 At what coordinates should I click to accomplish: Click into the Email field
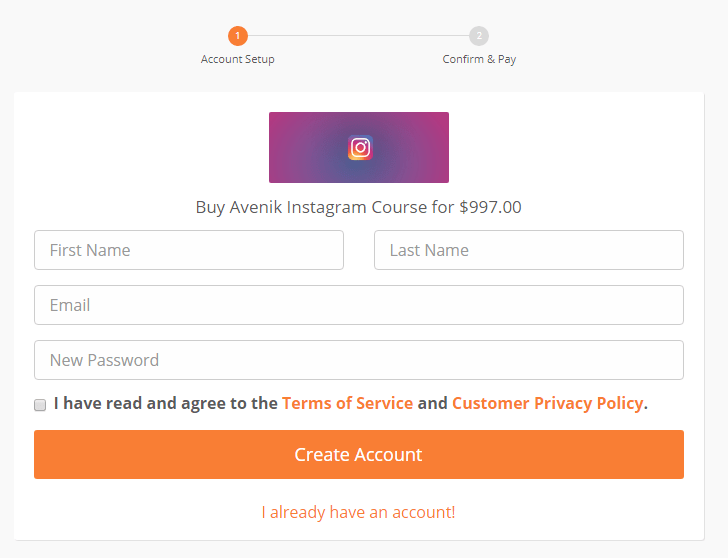(x=358, y=305)
